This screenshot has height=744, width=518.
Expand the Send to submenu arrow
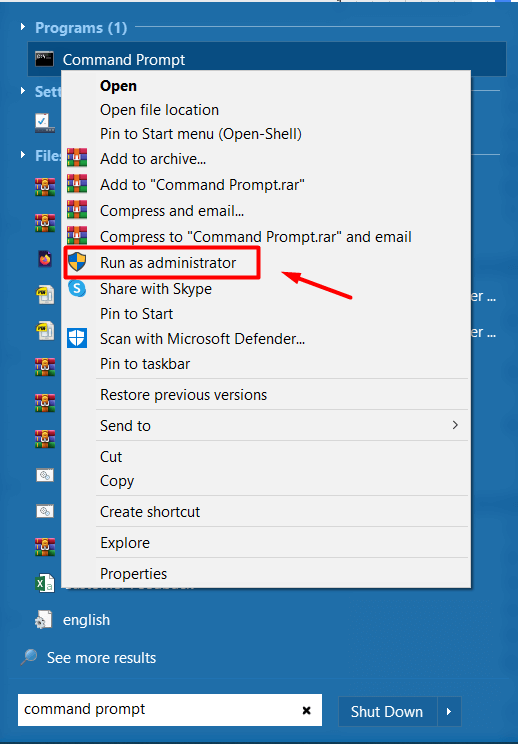click(455, 425)
